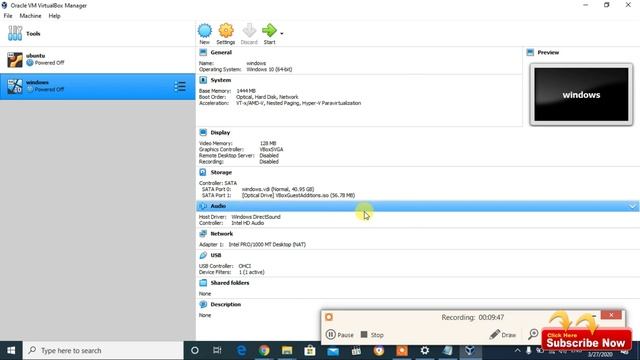Screen dimensions: 640x360
Task: Select the windows virtual machine entry
Action: coord(98,86)
